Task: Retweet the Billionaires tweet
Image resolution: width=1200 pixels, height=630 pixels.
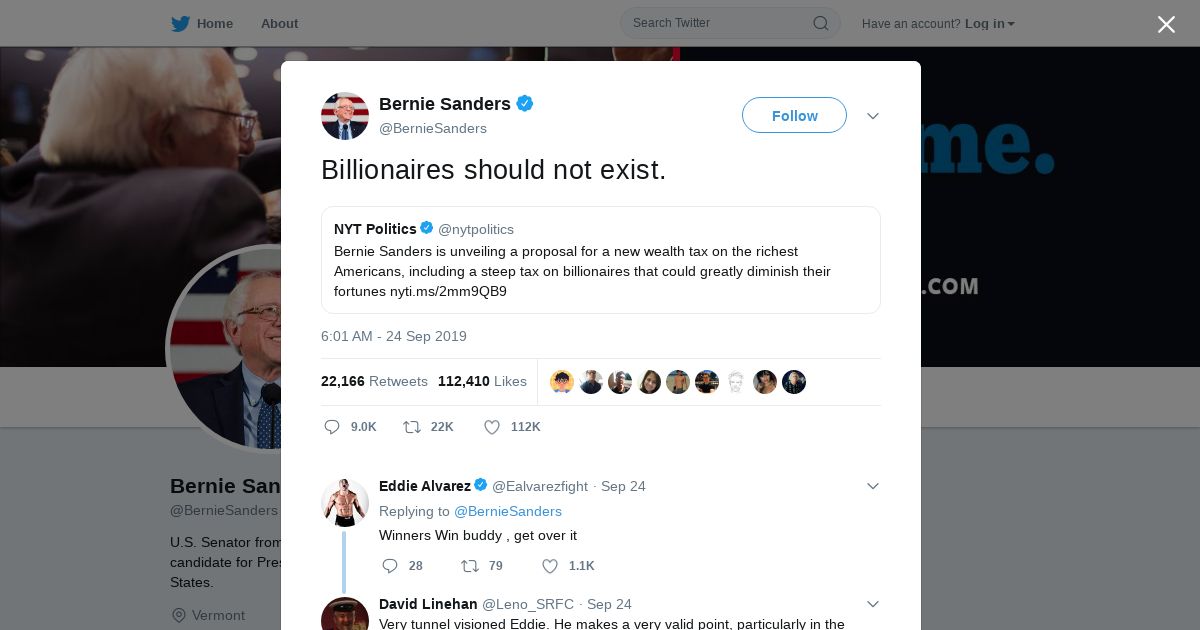Action: coord(412,427)
